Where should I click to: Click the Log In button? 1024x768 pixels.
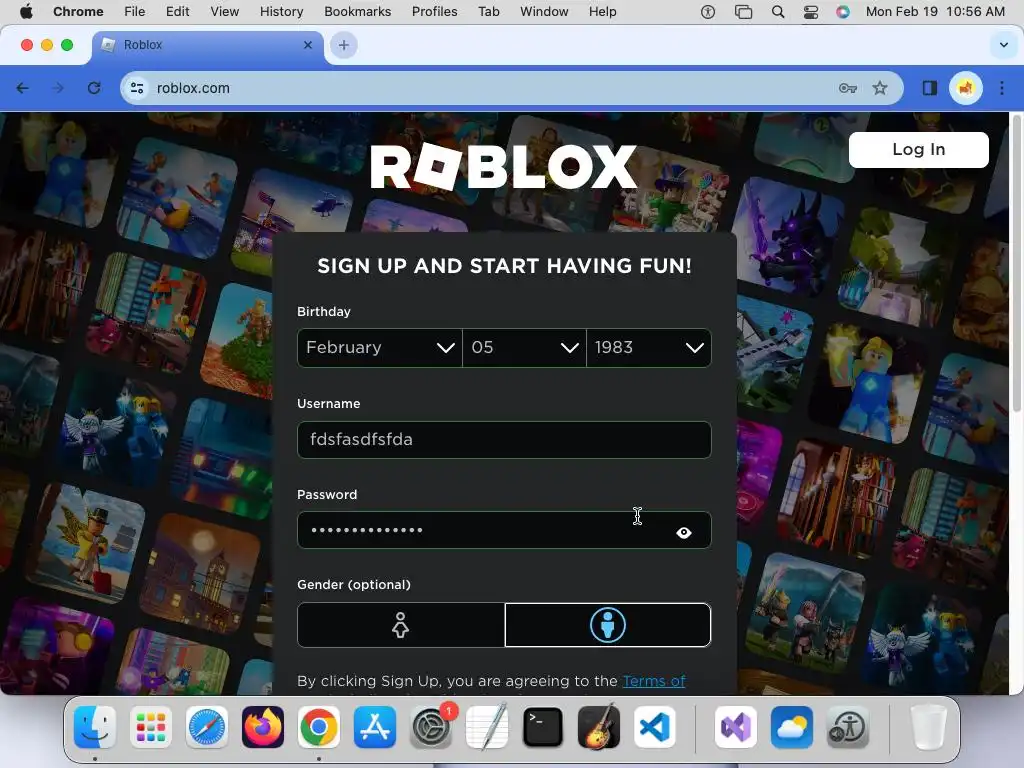[x=918, y=150]
